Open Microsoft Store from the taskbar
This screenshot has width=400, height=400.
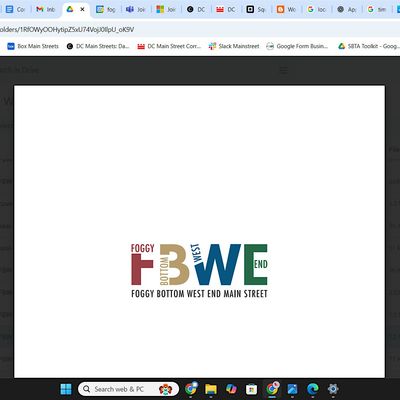tap(251, 389)
